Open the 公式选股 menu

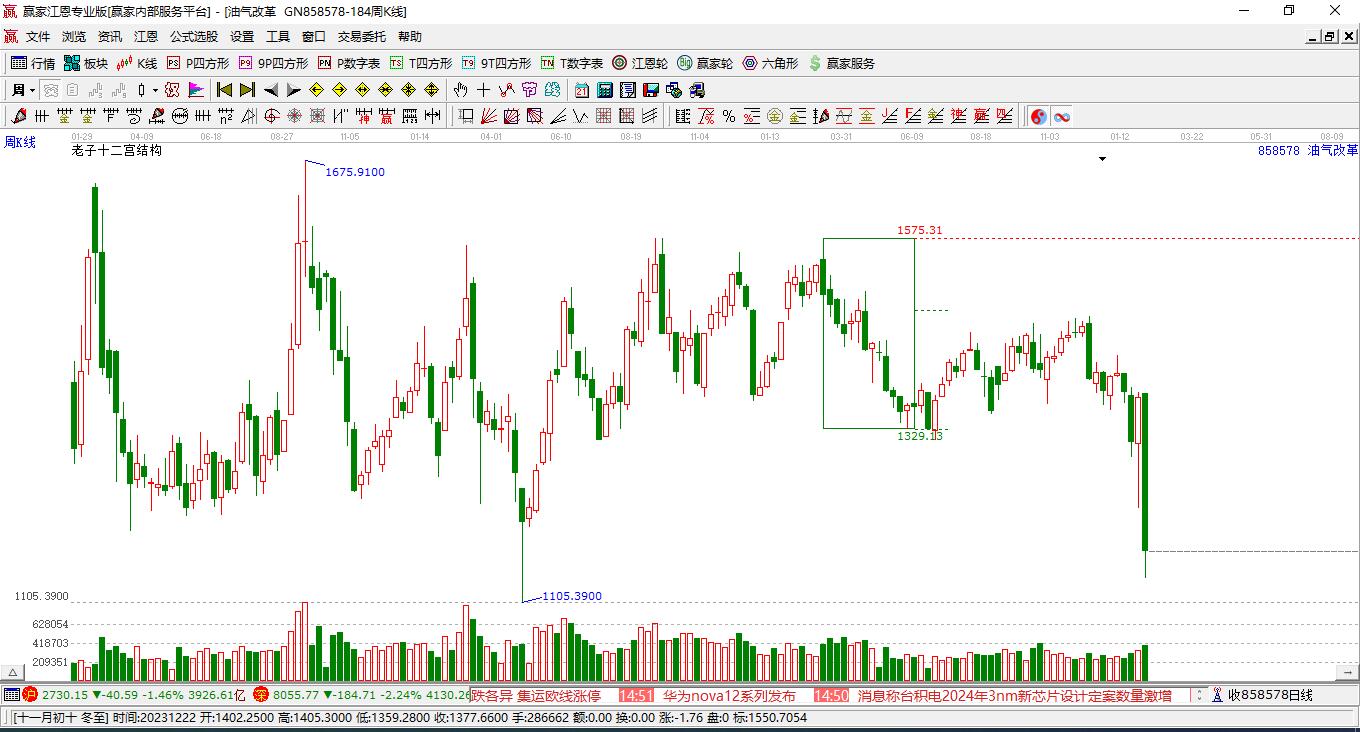(193, 36)
